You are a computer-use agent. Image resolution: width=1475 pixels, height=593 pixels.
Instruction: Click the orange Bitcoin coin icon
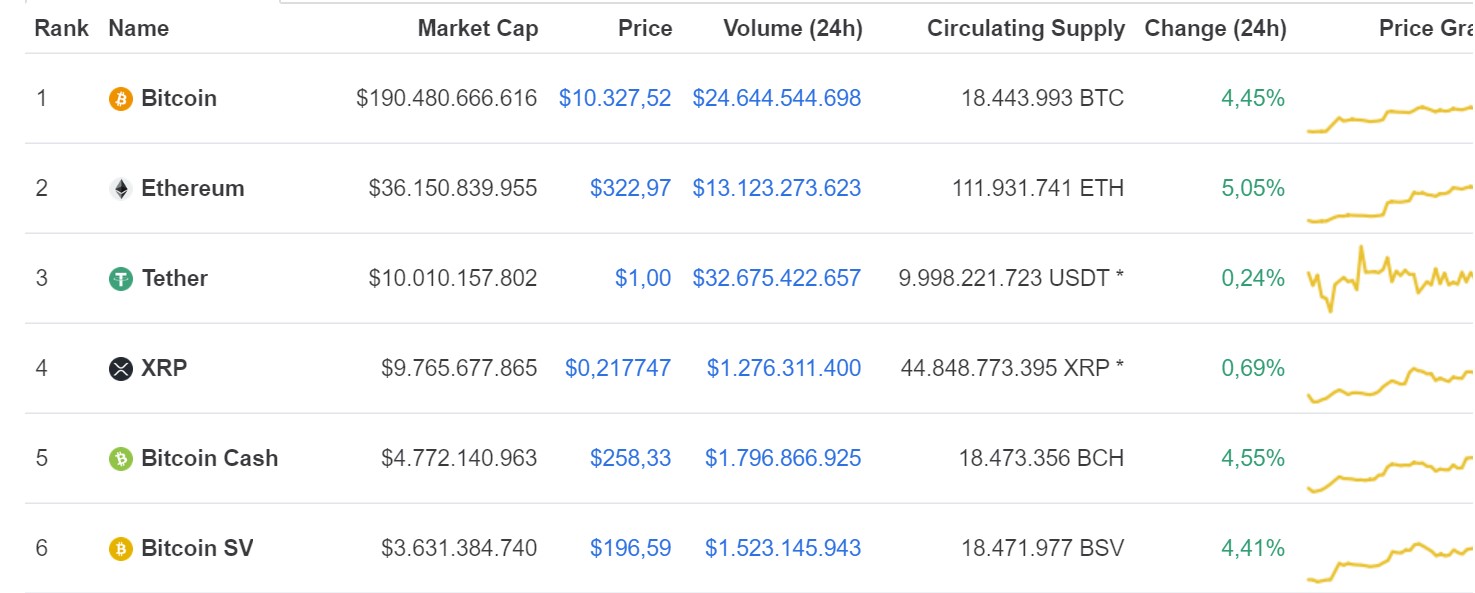(121, 99)
